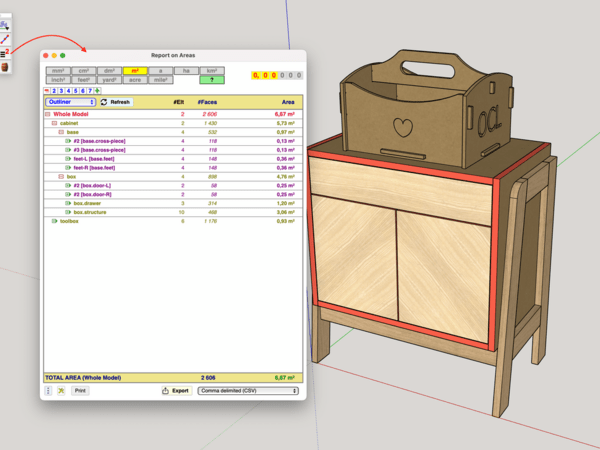
Task: Collapse the cabinet tree node
Action: (x=54, y=123)
